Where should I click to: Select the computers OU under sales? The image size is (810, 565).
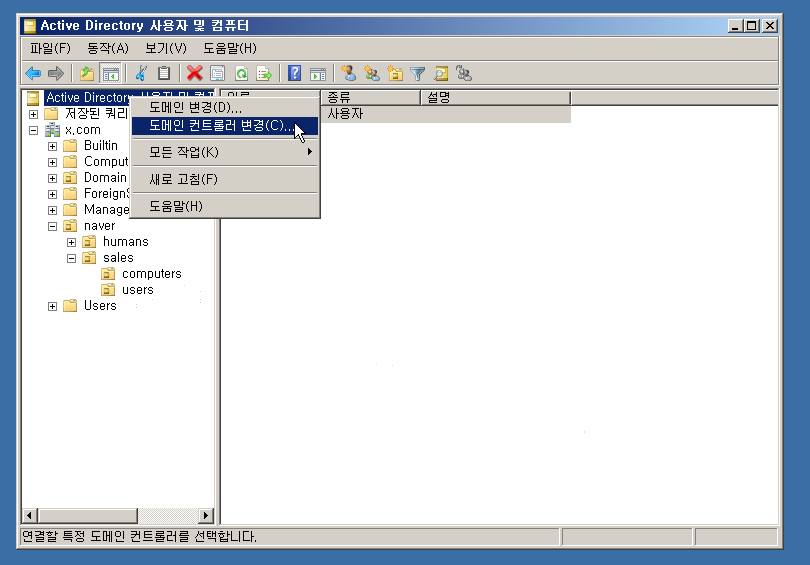tap(151, 274)
